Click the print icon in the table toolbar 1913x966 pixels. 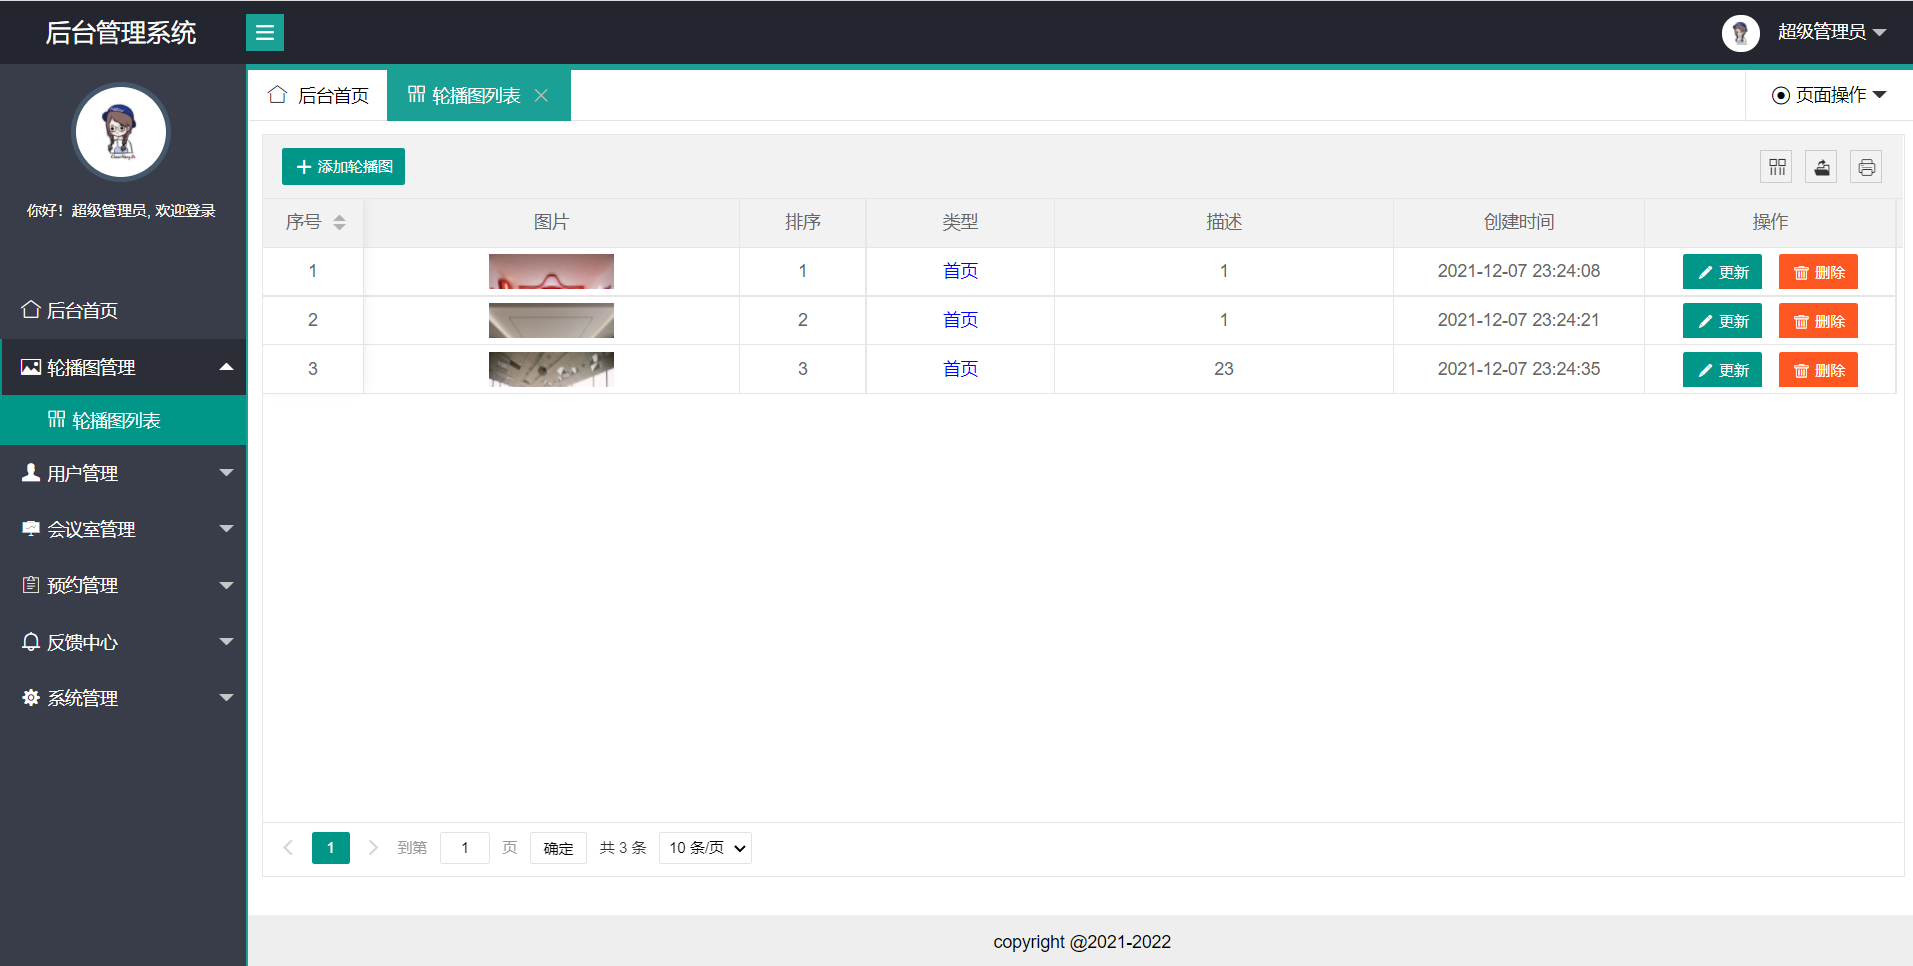(x=1866, y=167)
